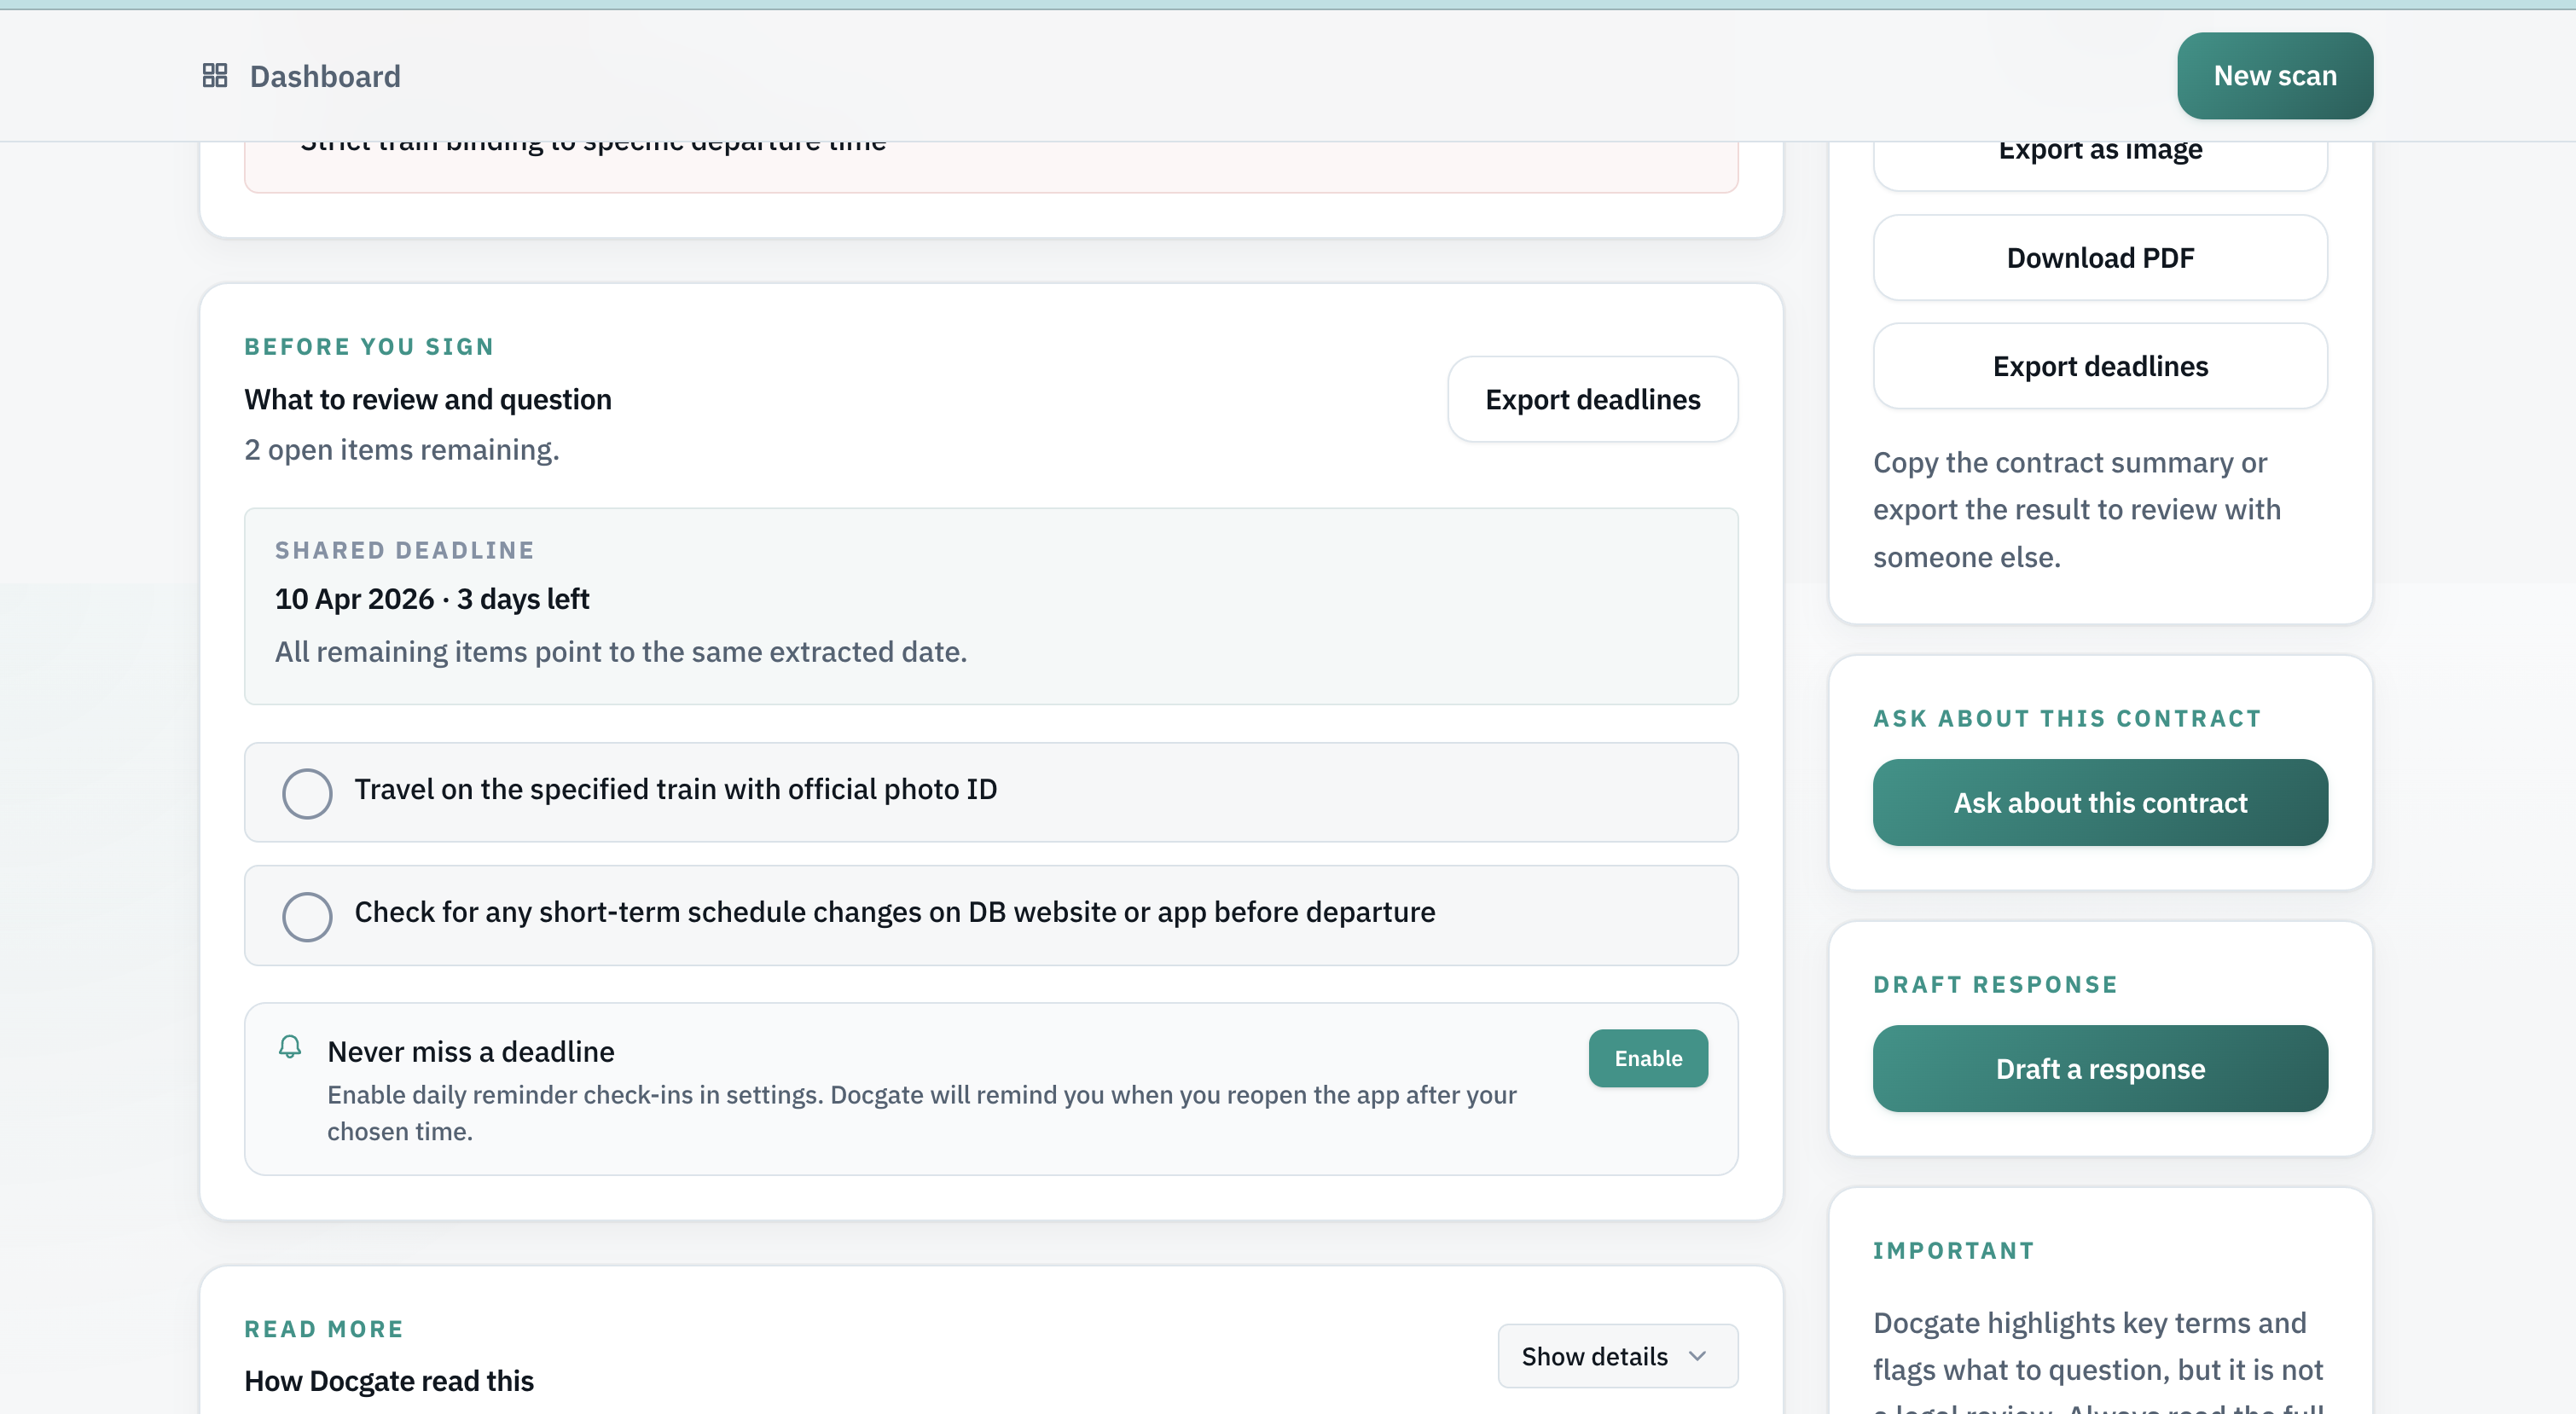This screenshot has height=1414, width=2576.
Task: Click the 'Travel on the specified train' row text
Action: coord(675,790)
